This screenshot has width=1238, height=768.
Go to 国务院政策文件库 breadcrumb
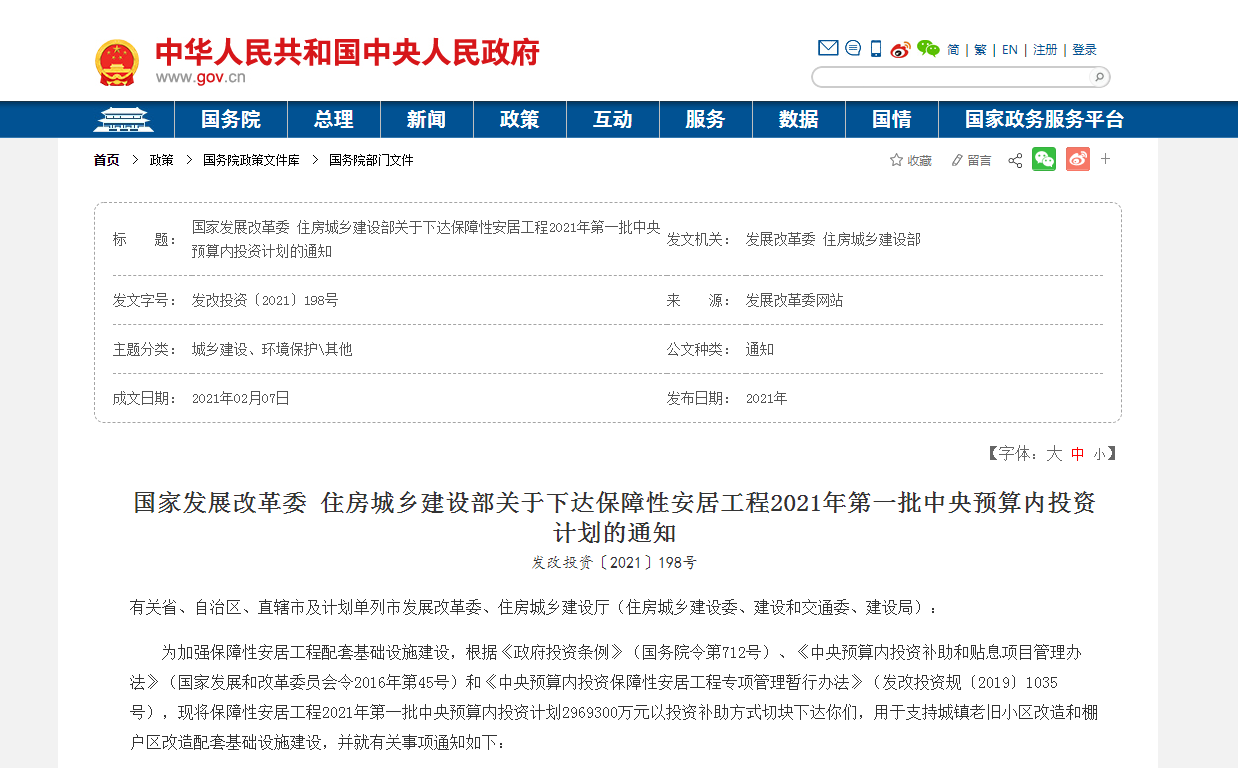251,160
